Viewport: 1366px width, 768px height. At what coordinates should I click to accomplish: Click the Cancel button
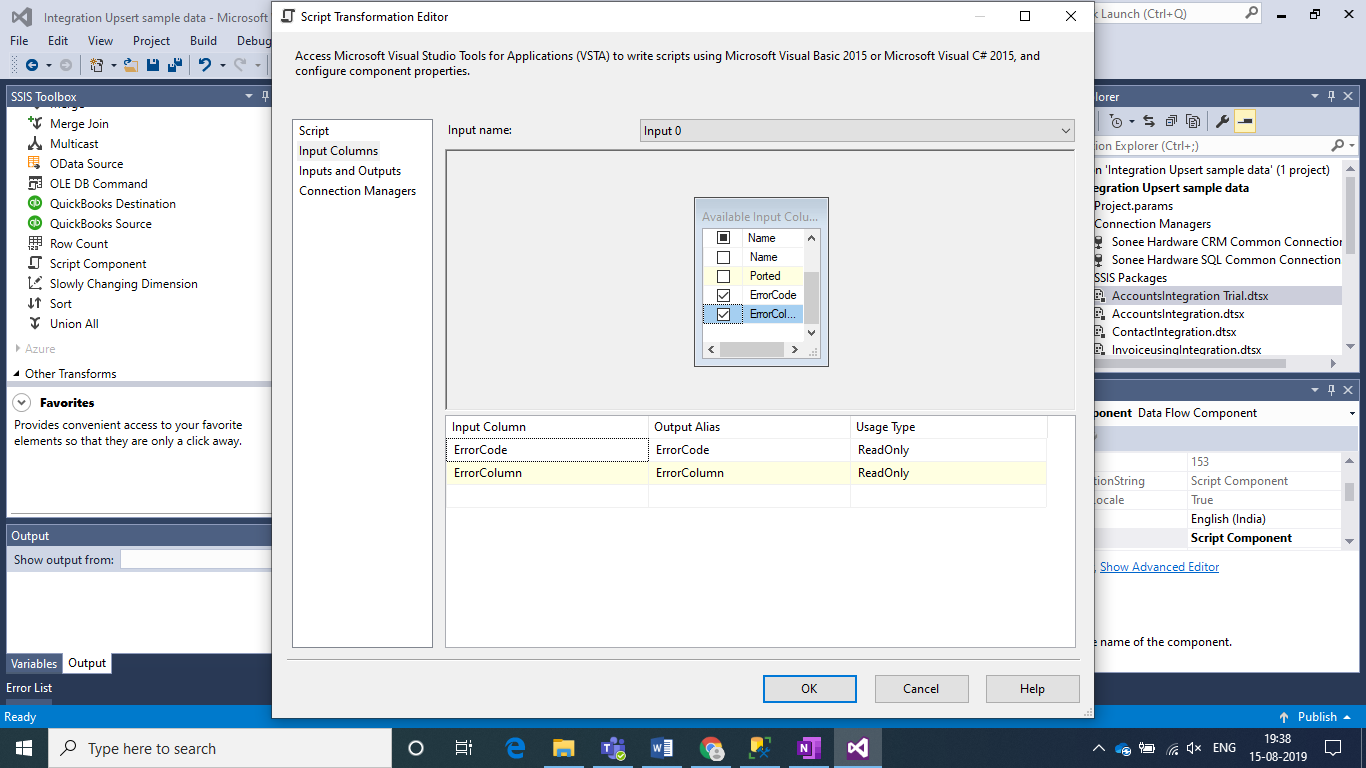point(921,688)
